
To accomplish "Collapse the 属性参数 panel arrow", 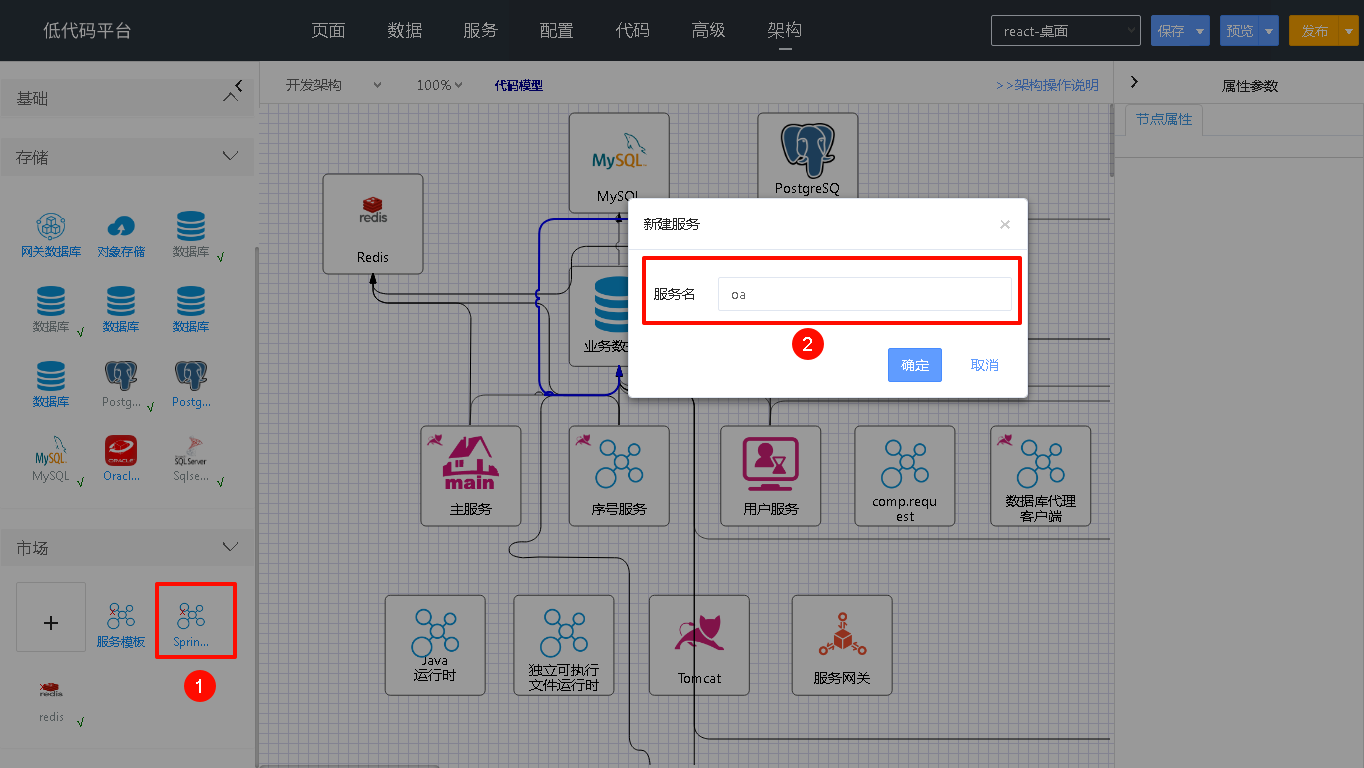I will 1134,82.
